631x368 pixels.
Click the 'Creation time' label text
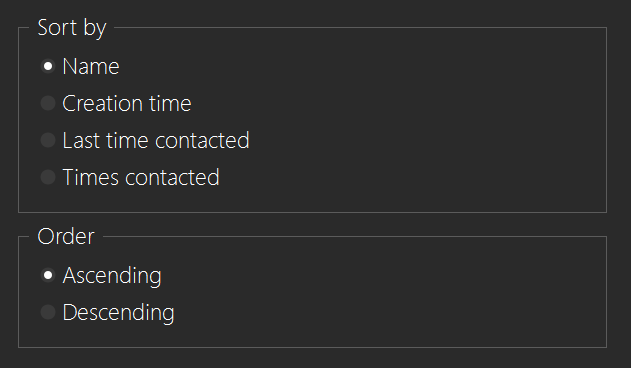pyautogui.click(x=127, y=103)
